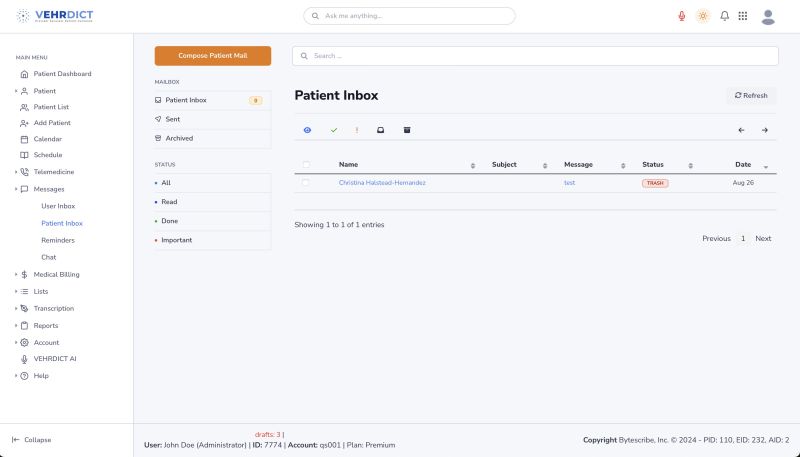
Task: Click the archive box toolbar icon
Action: coord(407,130)
